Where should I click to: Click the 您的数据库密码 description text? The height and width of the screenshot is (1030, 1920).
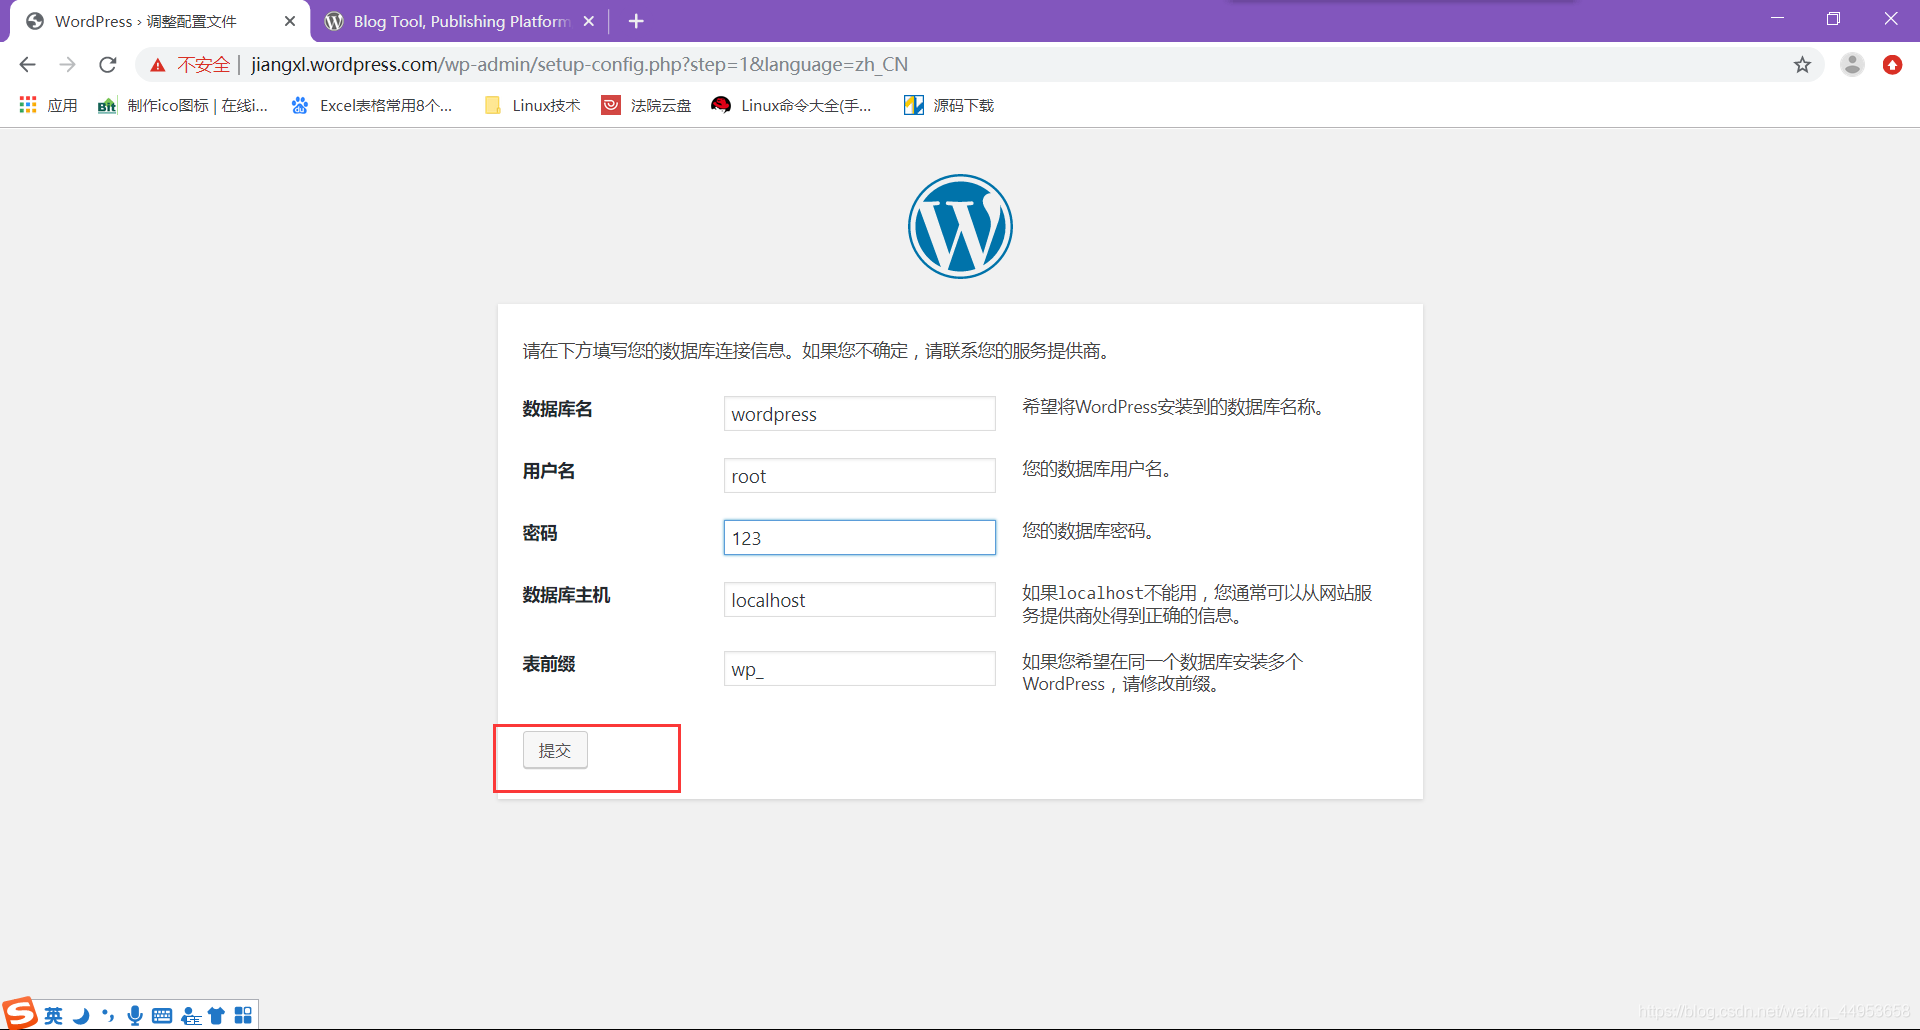tap(1088, 531)
